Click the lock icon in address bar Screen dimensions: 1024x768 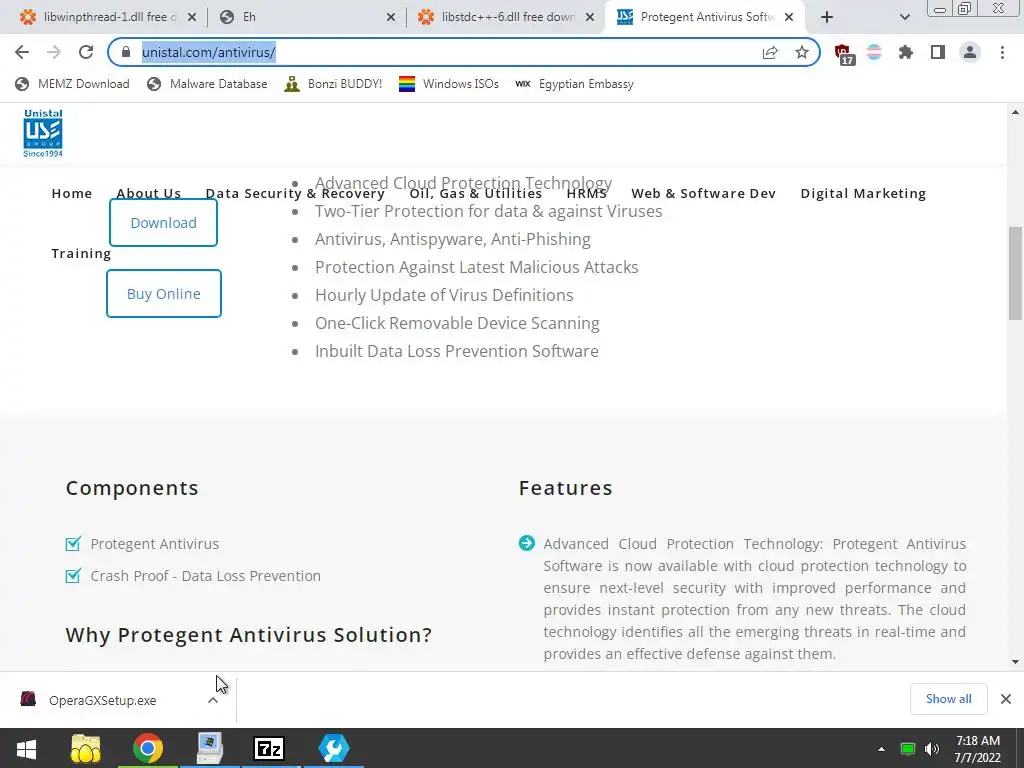click(126, 52)
